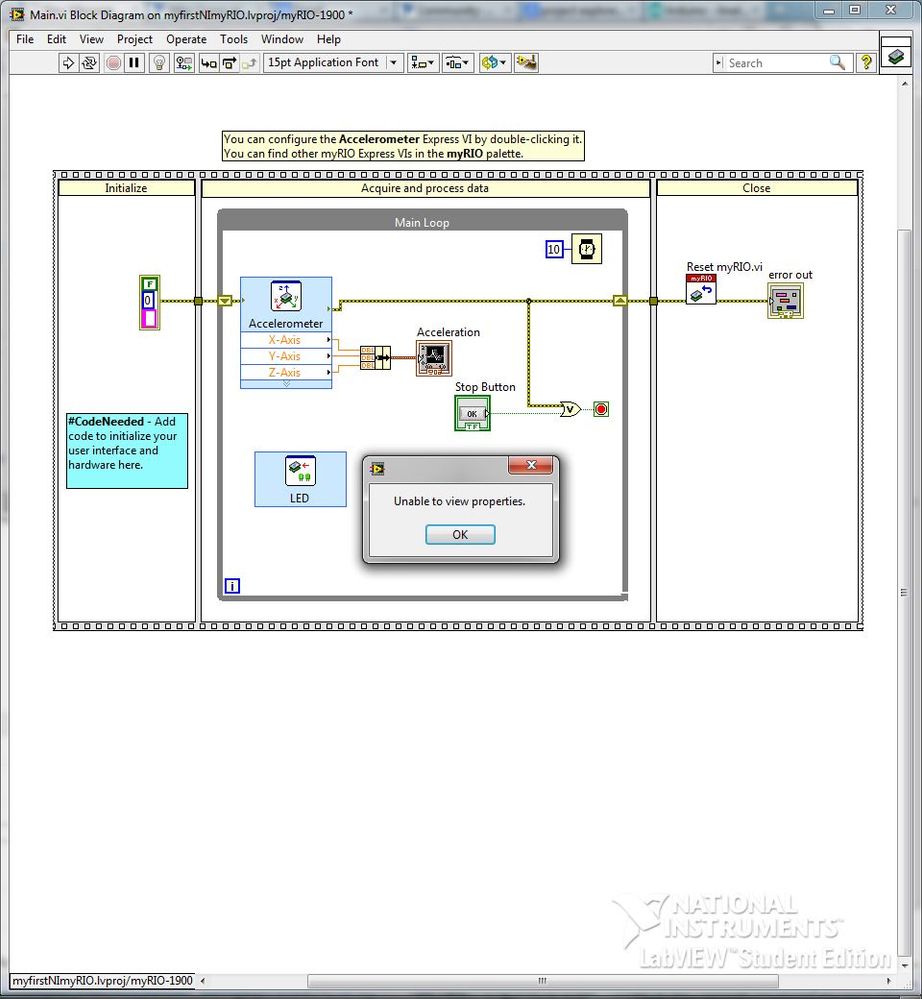Click the X-Axis output terminal
922x999 pixels.
(286, 340)
